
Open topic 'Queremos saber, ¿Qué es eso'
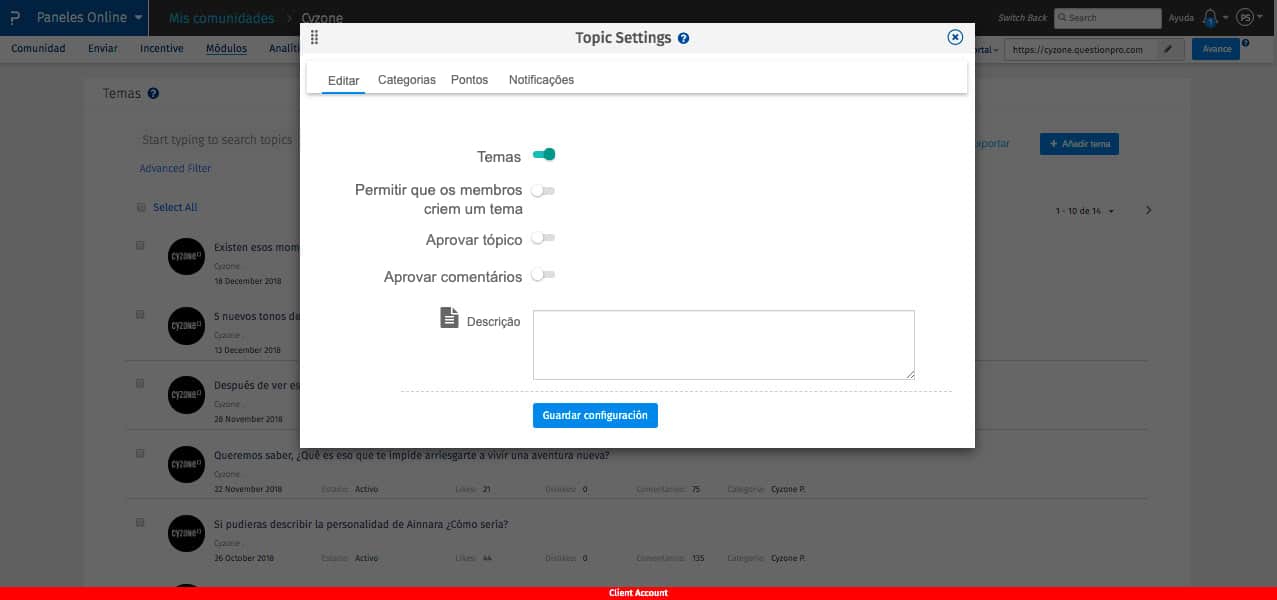point(411,455)
